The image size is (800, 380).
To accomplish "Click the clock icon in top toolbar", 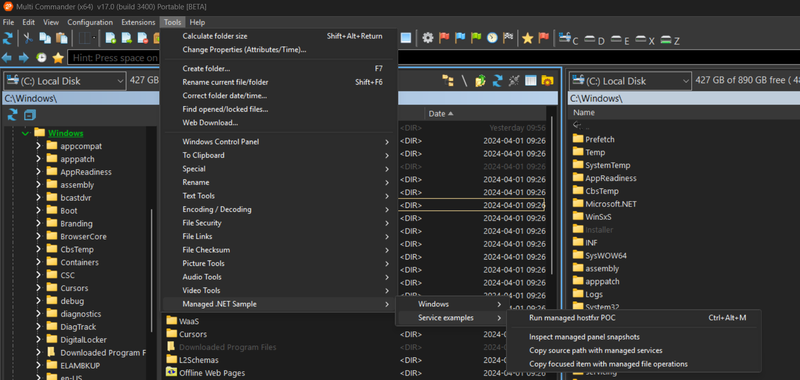I will 492,38.
